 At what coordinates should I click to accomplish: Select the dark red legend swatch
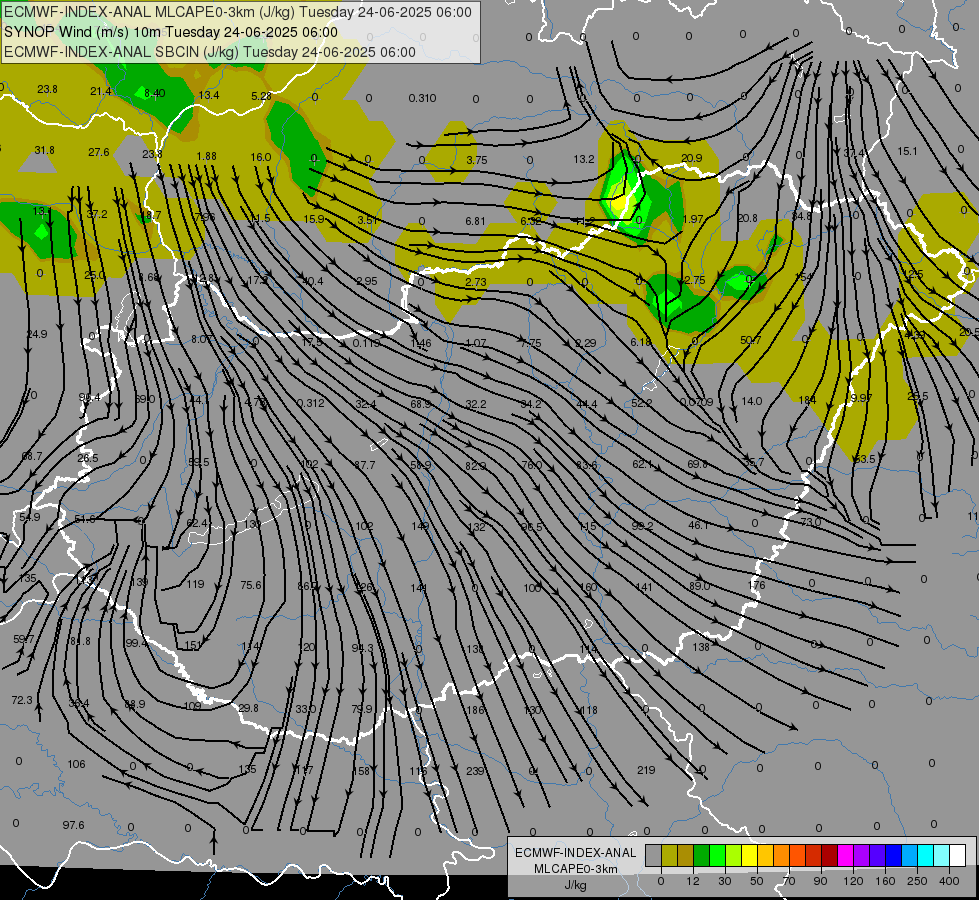click(829, 856)
